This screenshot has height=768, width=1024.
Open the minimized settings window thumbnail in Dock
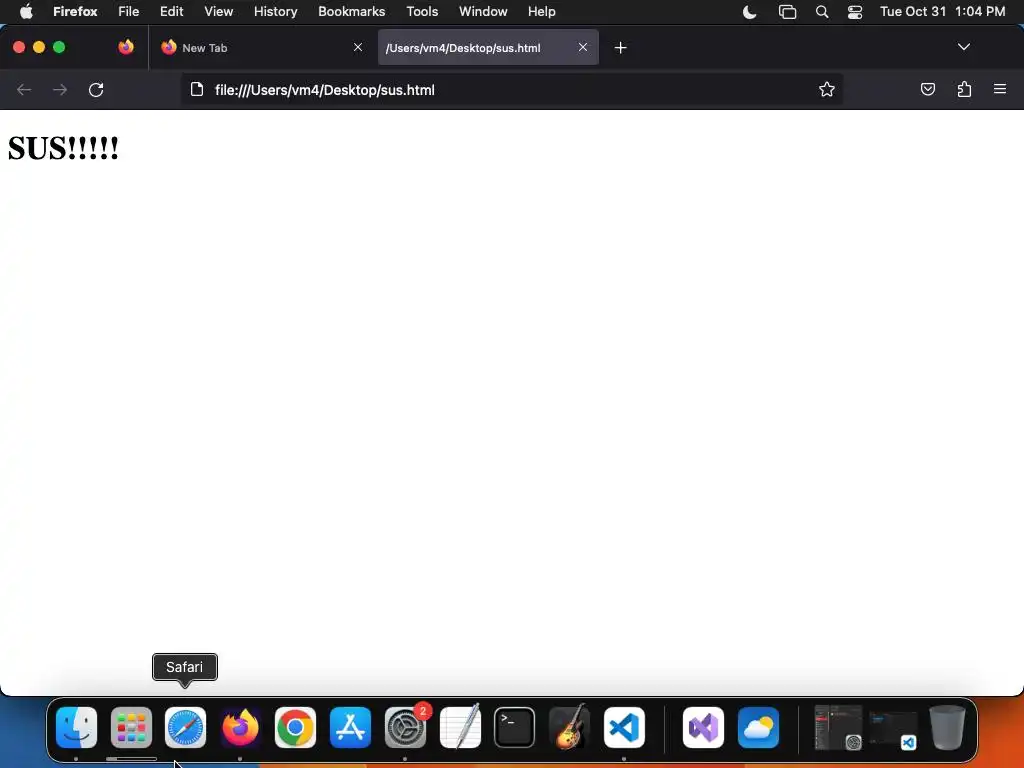839,727
